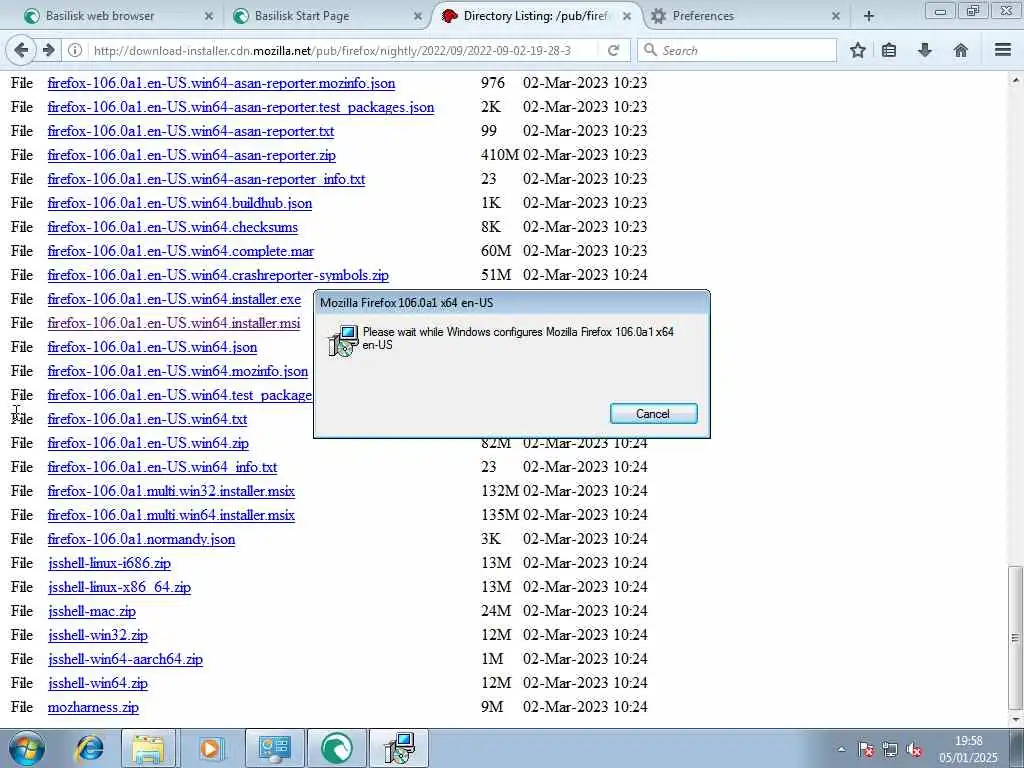Viewport: 1024px width, 768px height.
Task: Reload the current page
Action: click(x=613, y=50)
